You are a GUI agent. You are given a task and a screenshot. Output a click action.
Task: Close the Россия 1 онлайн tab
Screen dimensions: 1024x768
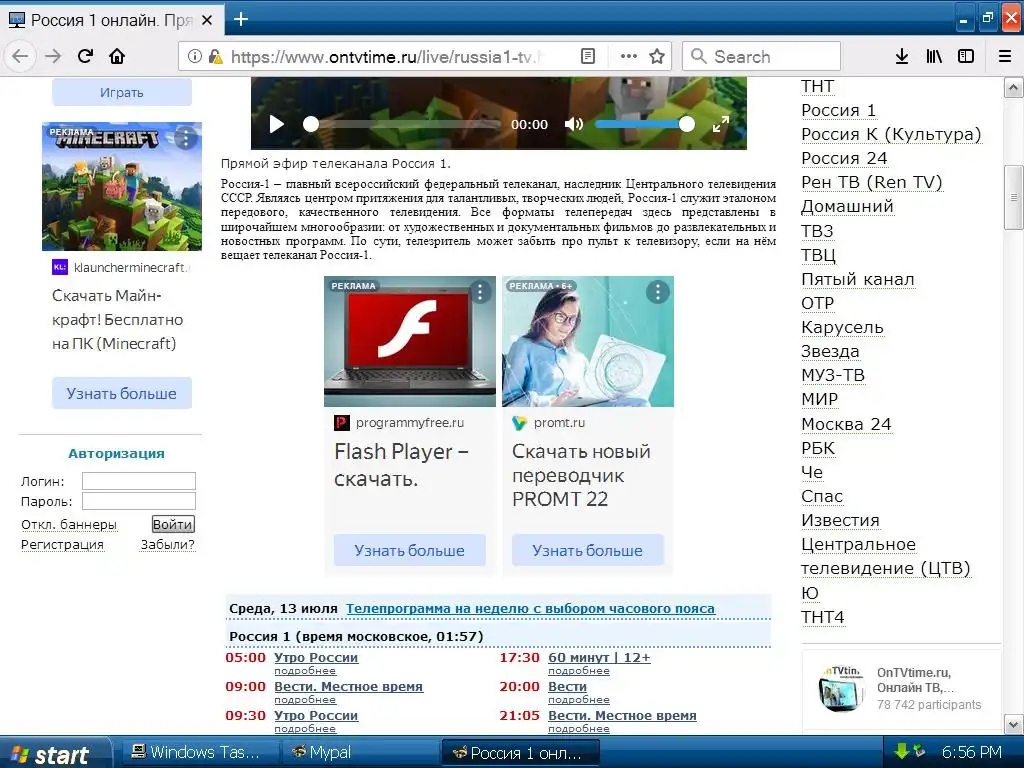tap(207, 20)
